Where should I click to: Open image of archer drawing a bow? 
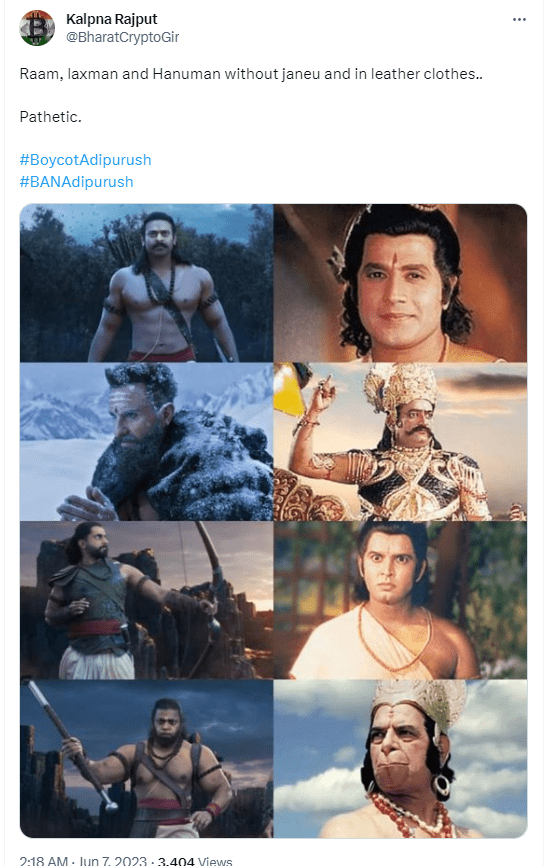pos(146,600)
